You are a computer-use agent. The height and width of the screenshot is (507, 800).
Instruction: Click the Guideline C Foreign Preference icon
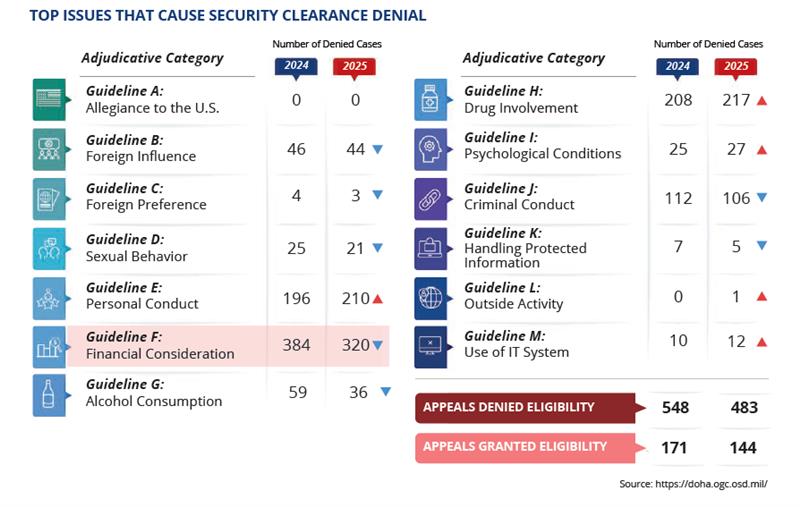click(x=48, y=197)
